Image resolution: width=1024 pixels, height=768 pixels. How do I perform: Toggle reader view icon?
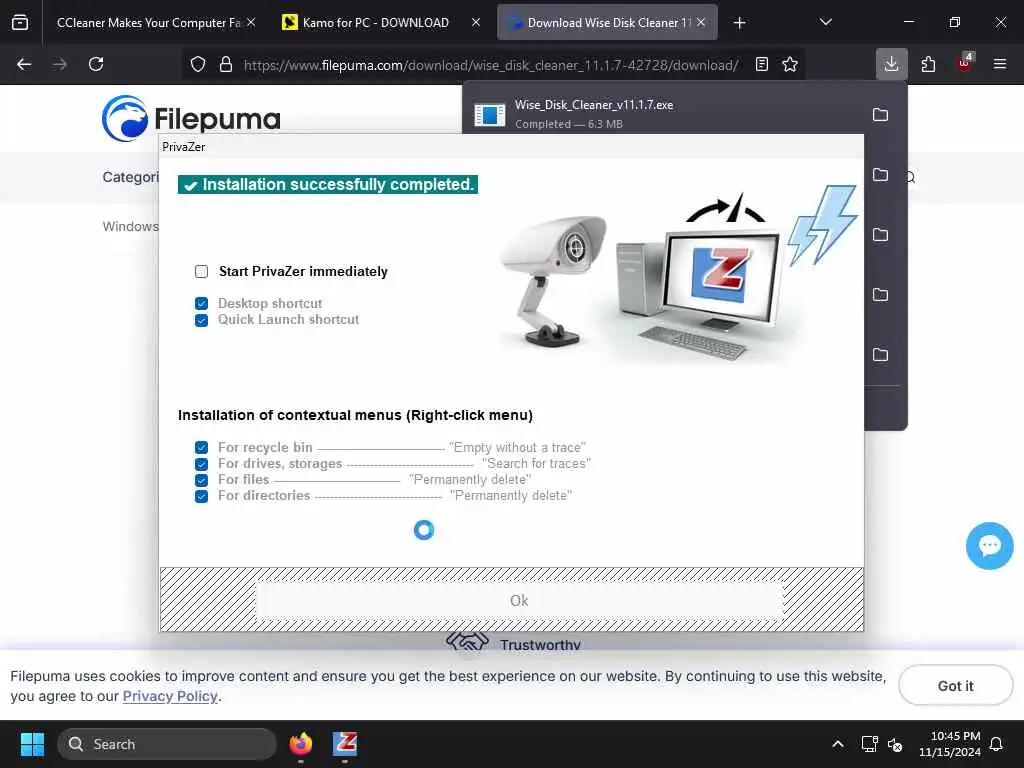click(x=761, y=64)
